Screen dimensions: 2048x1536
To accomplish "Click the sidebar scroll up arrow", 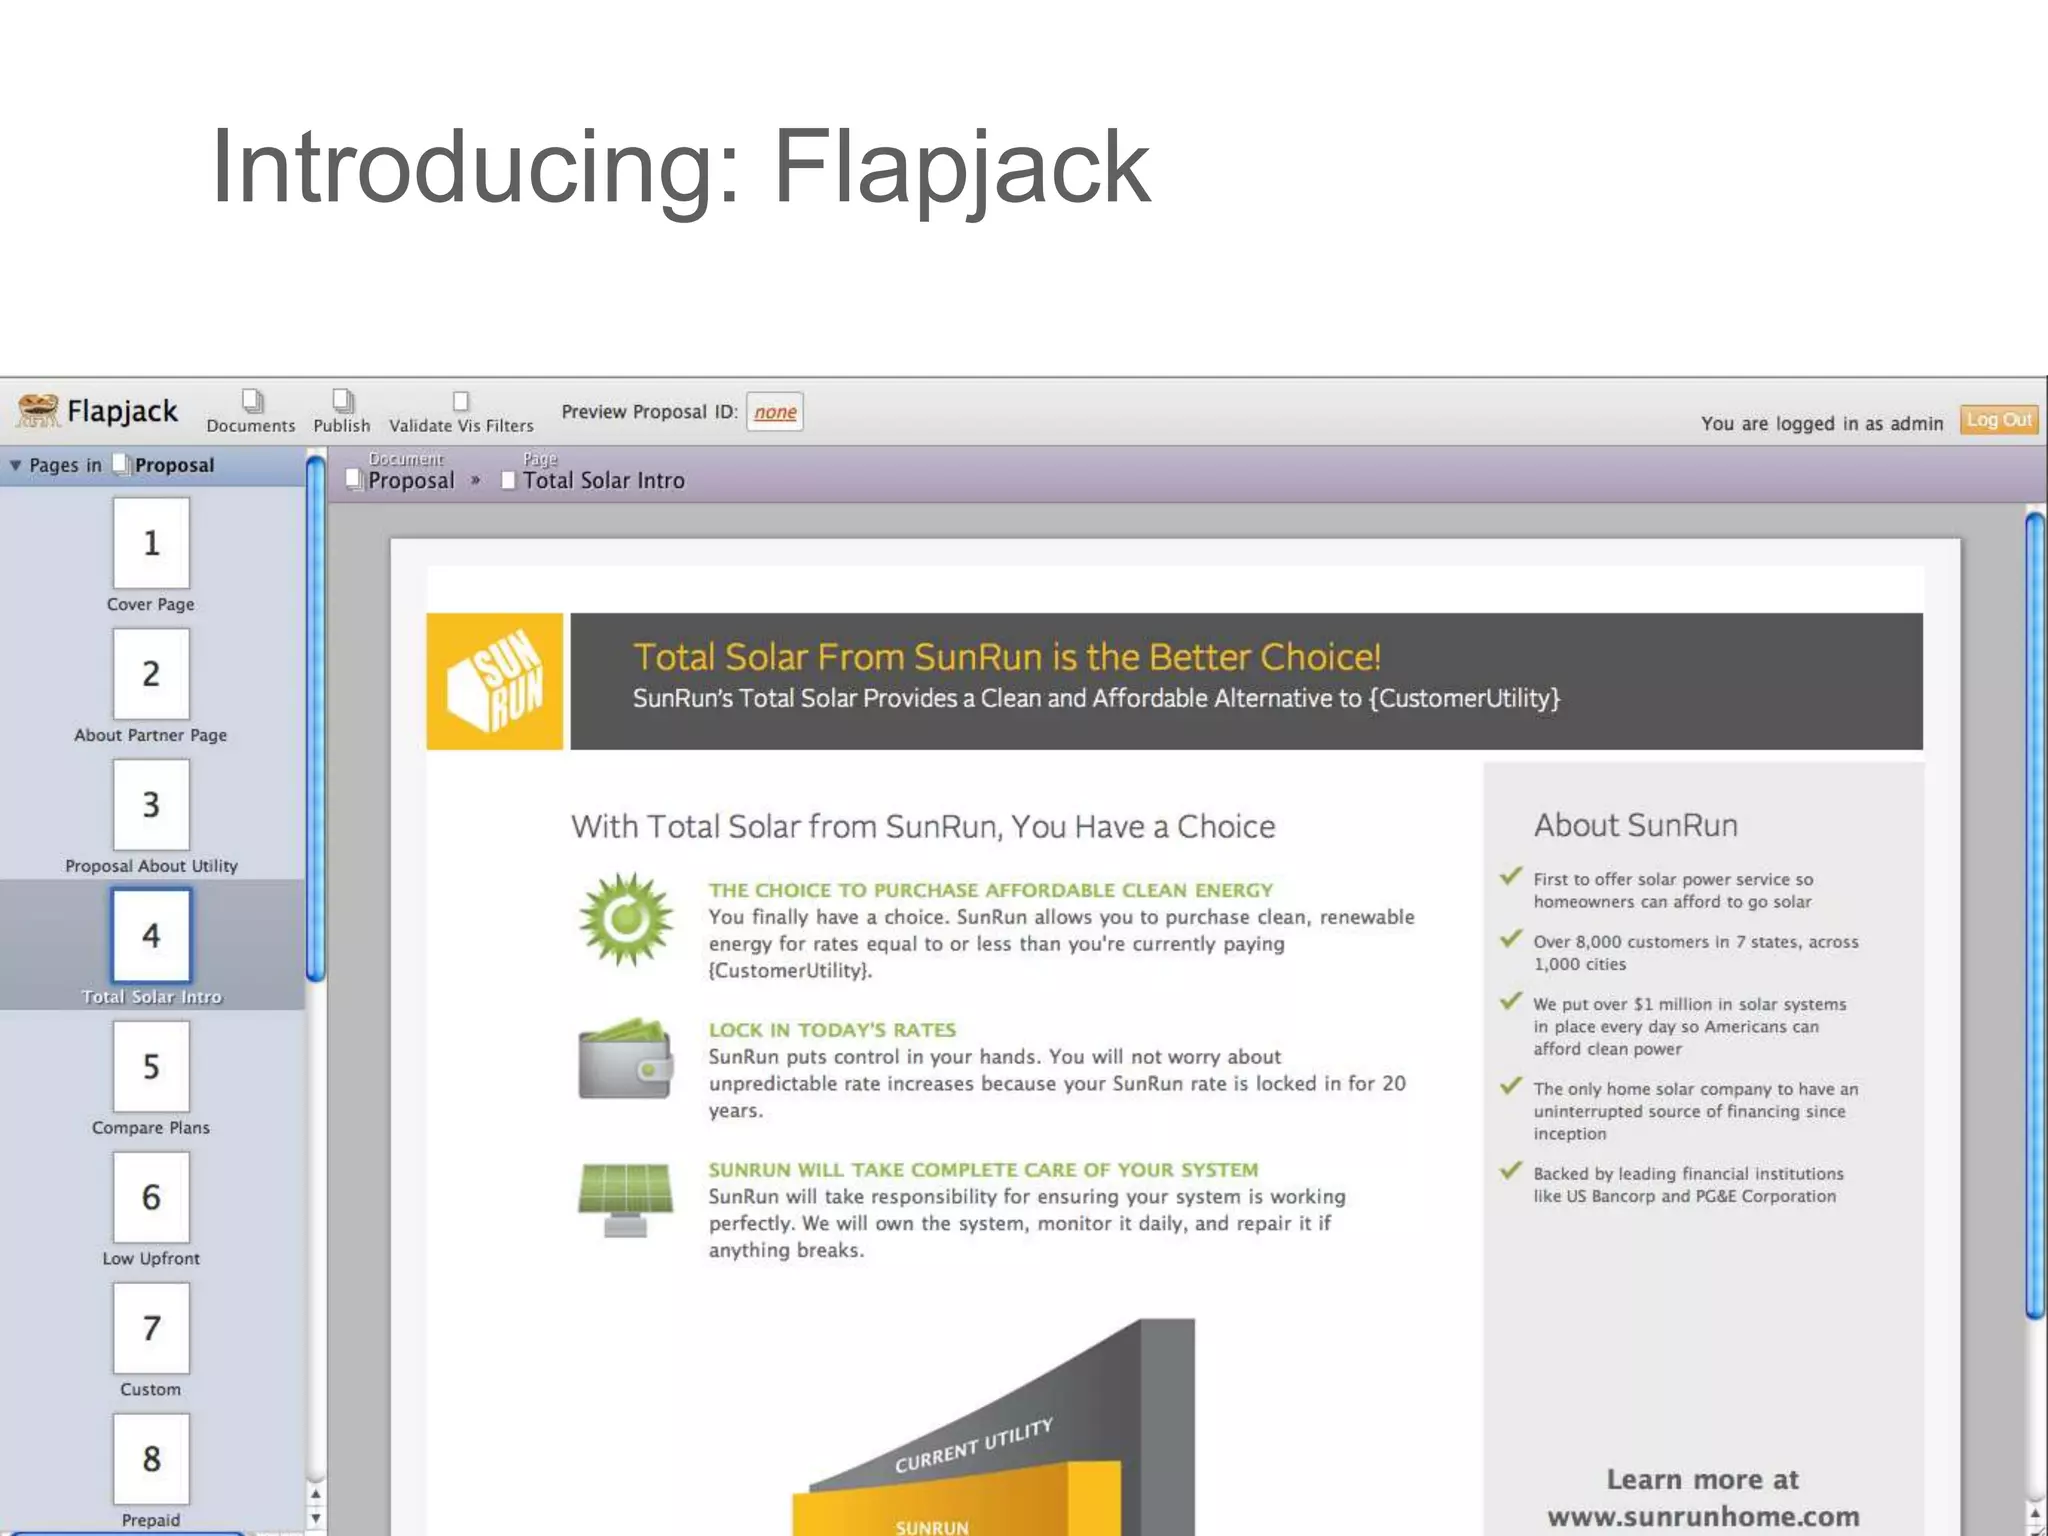I will coord(316,1495).
